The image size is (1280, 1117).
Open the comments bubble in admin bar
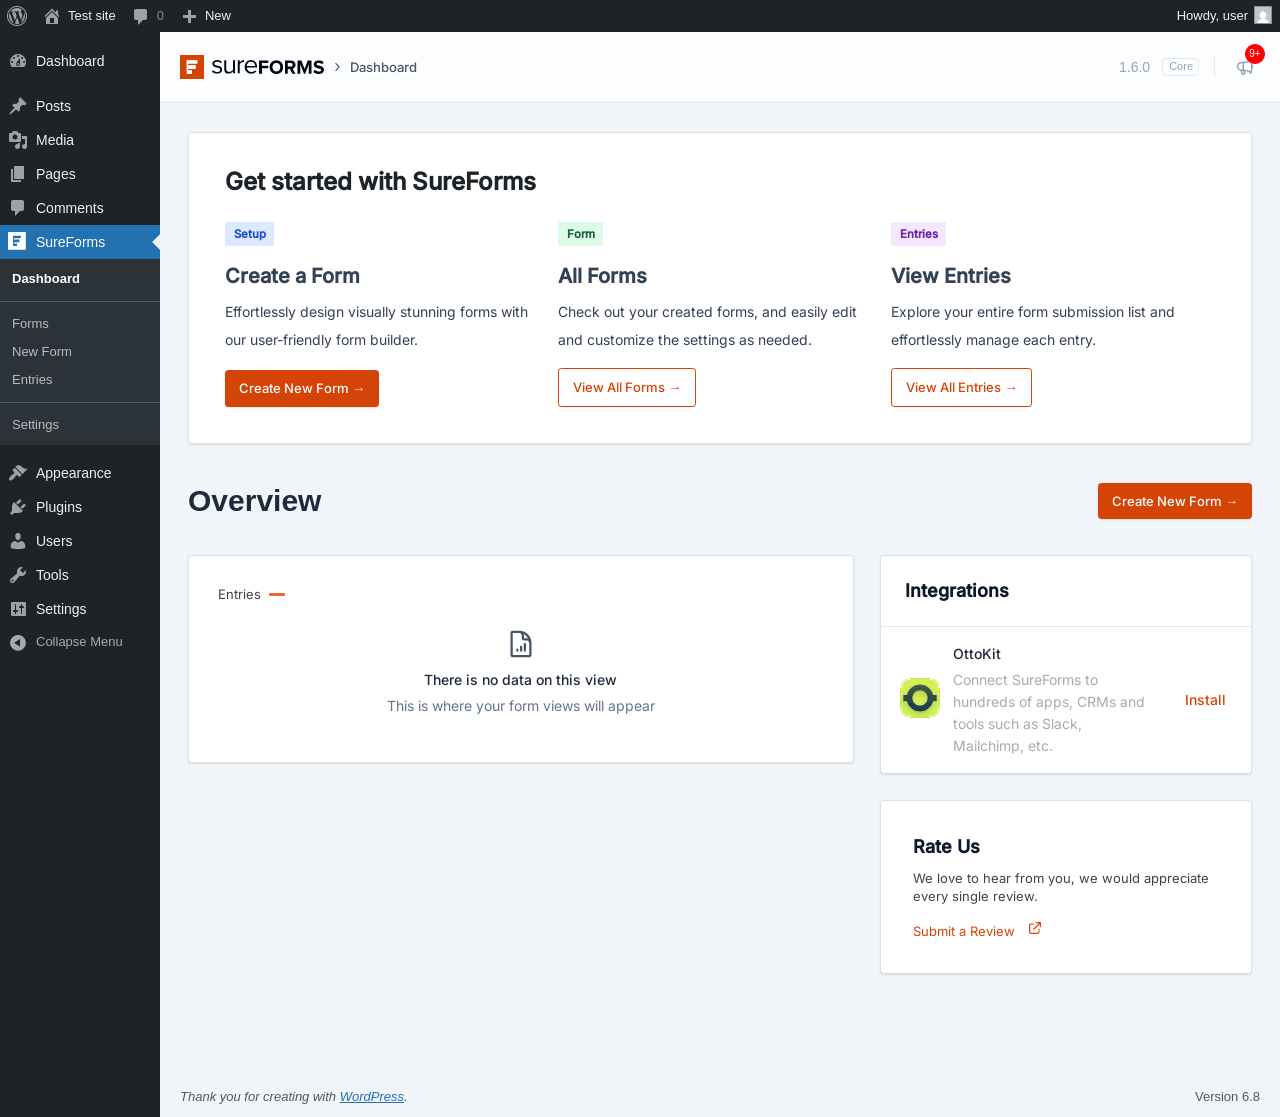point(141,16)
